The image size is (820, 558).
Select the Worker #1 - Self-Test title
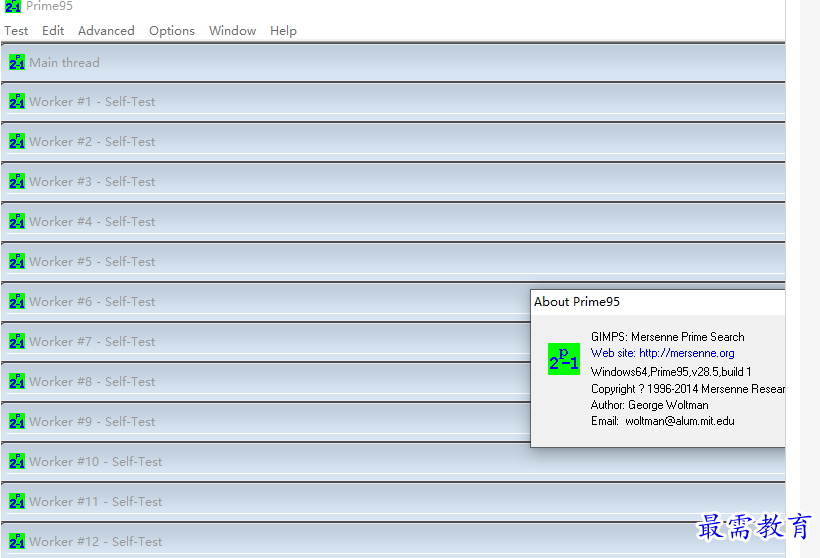[92, 101]
